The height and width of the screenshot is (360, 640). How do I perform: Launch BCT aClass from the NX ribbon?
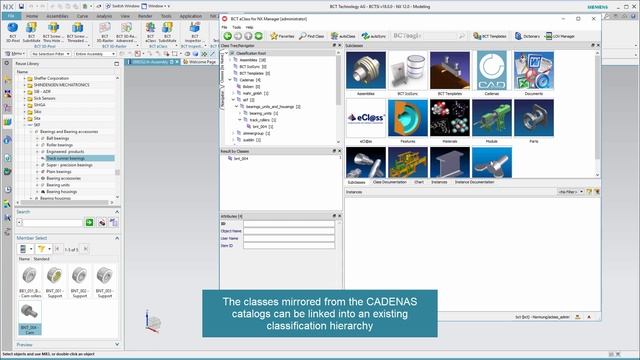[151, 32]
